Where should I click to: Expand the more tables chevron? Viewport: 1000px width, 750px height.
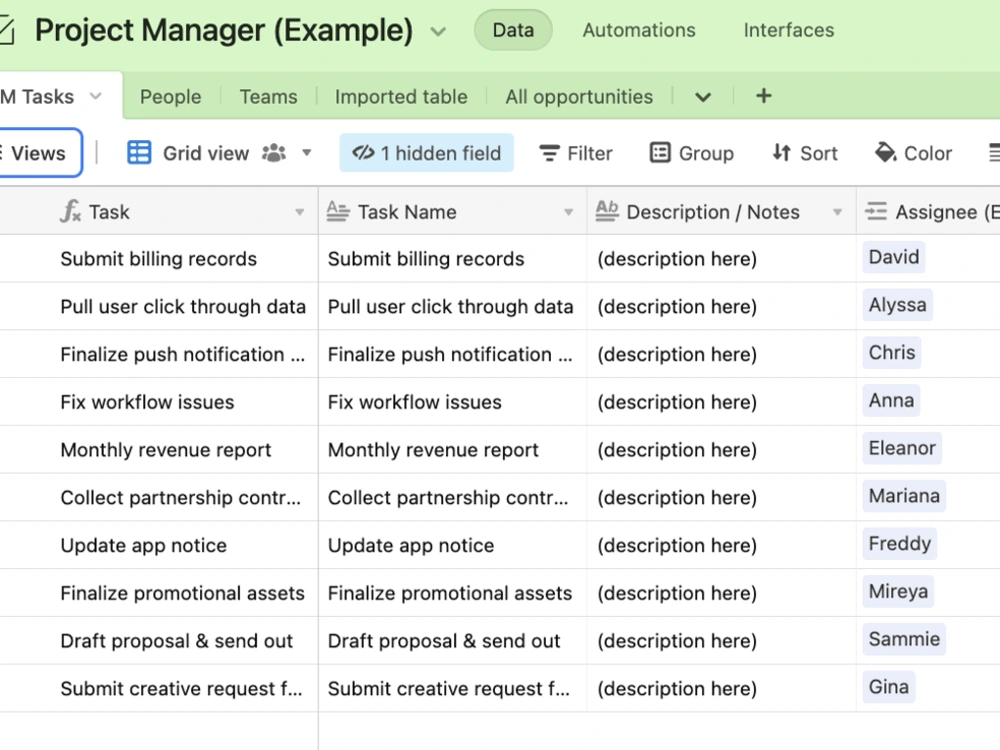(703, 97)
